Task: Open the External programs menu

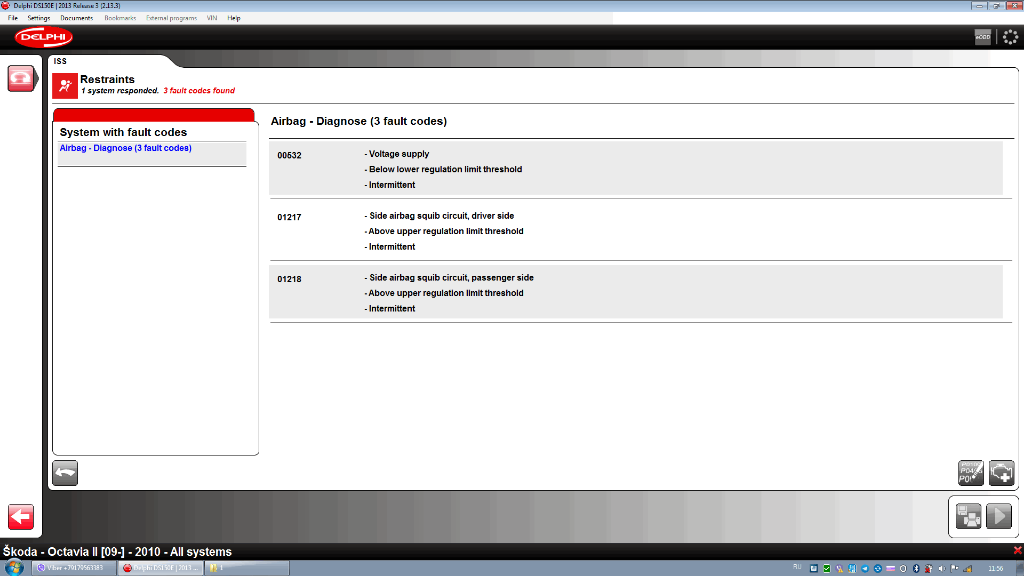Action: point(171,18)
